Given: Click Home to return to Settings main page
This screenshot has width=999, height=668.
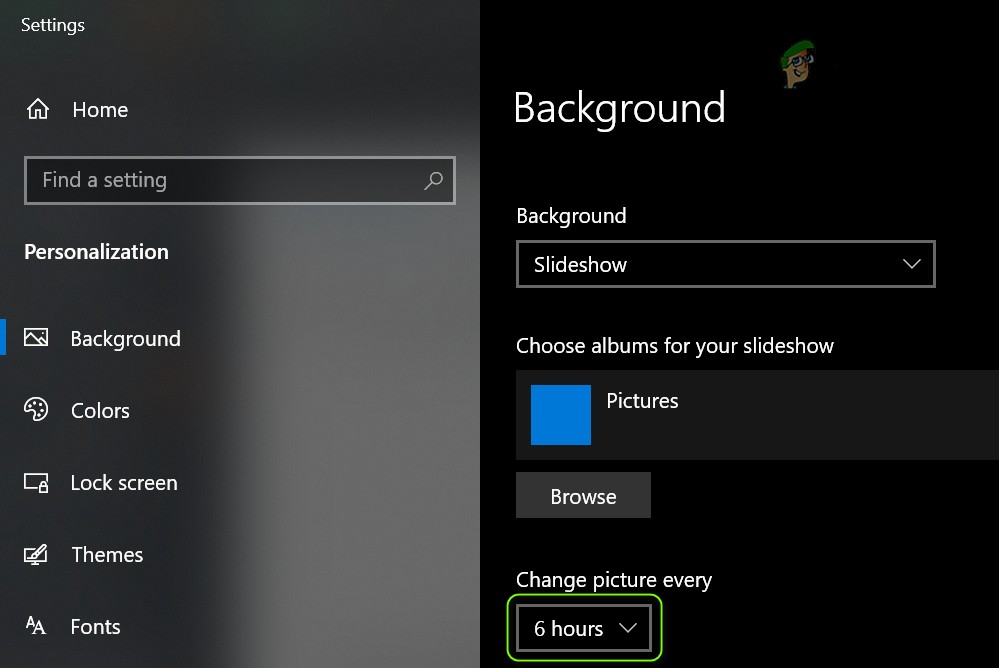Looking at the screenshot, I should 99,109.
